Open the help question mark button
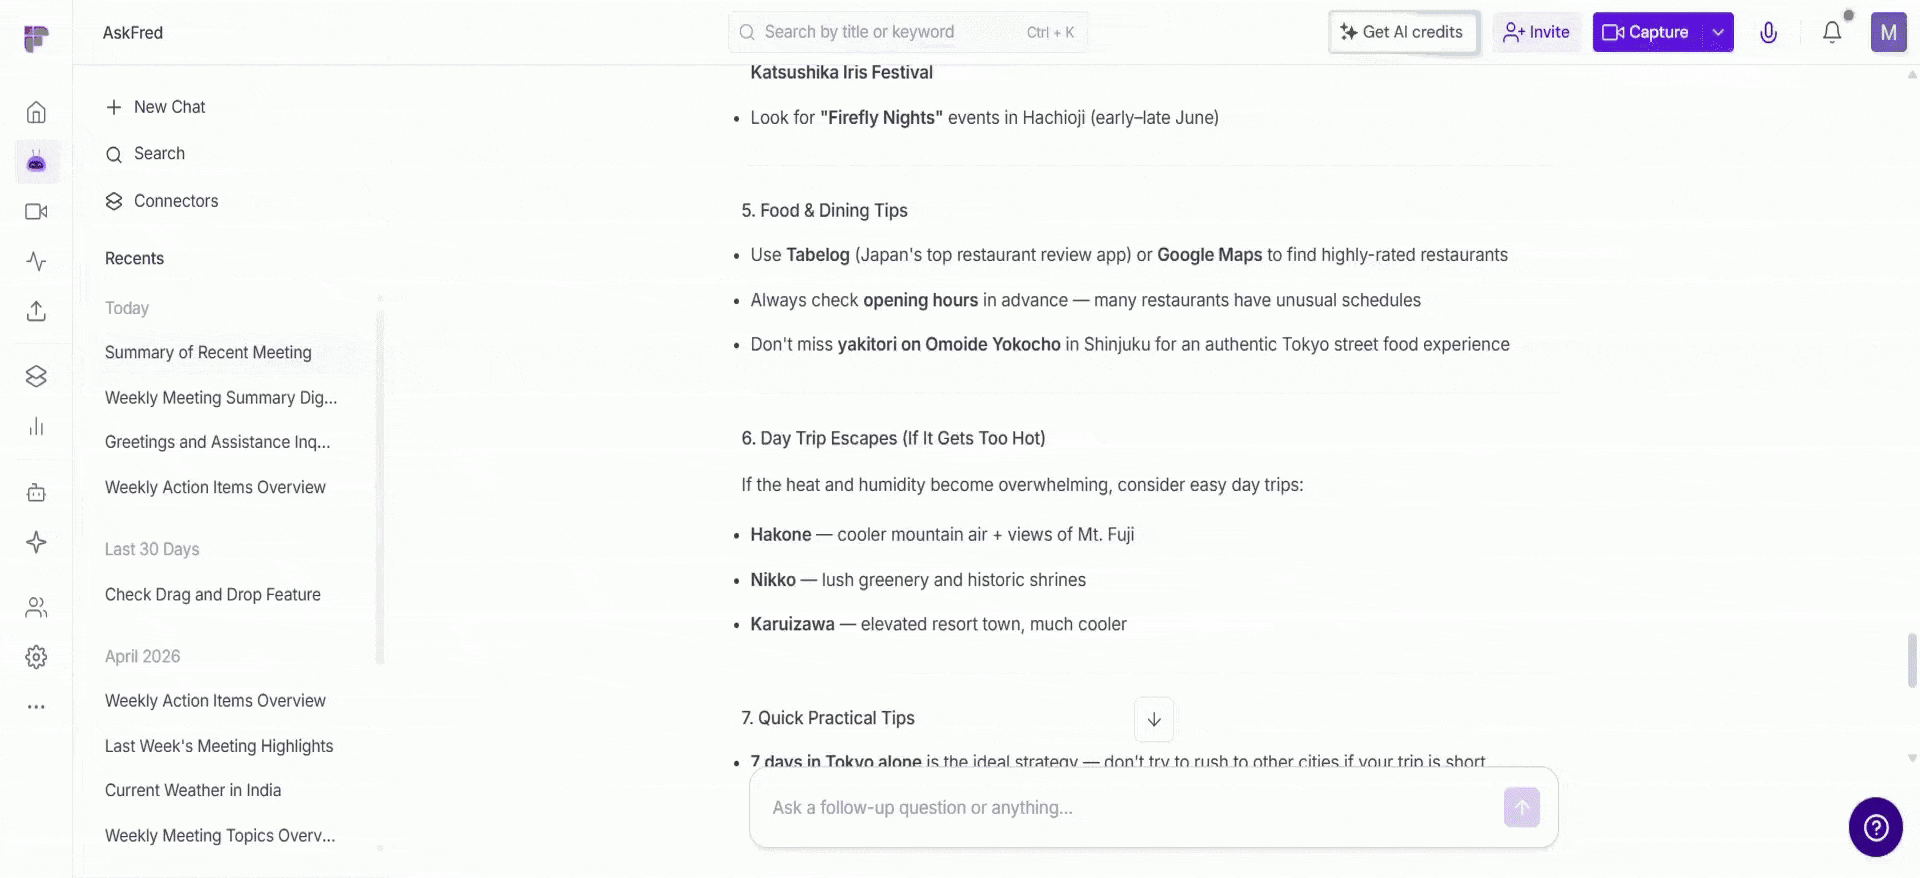The height and width of the screenshot is (878, 1920). point(1876,827)
